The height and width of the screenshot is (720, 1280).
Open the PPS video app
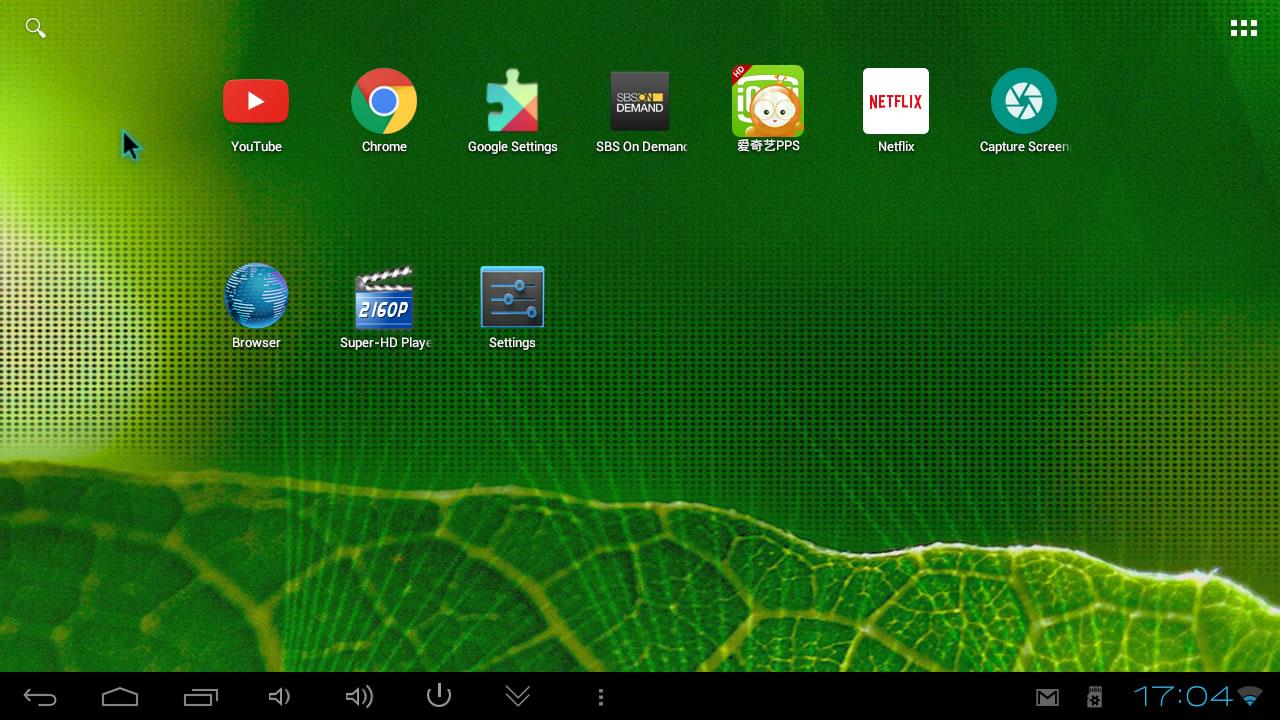[x=768, y=101]
